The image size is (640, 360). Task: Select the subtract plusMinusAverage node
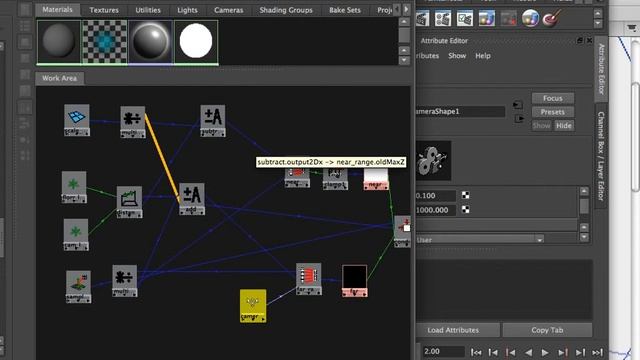pyautogui.click(x=213, y=120)
